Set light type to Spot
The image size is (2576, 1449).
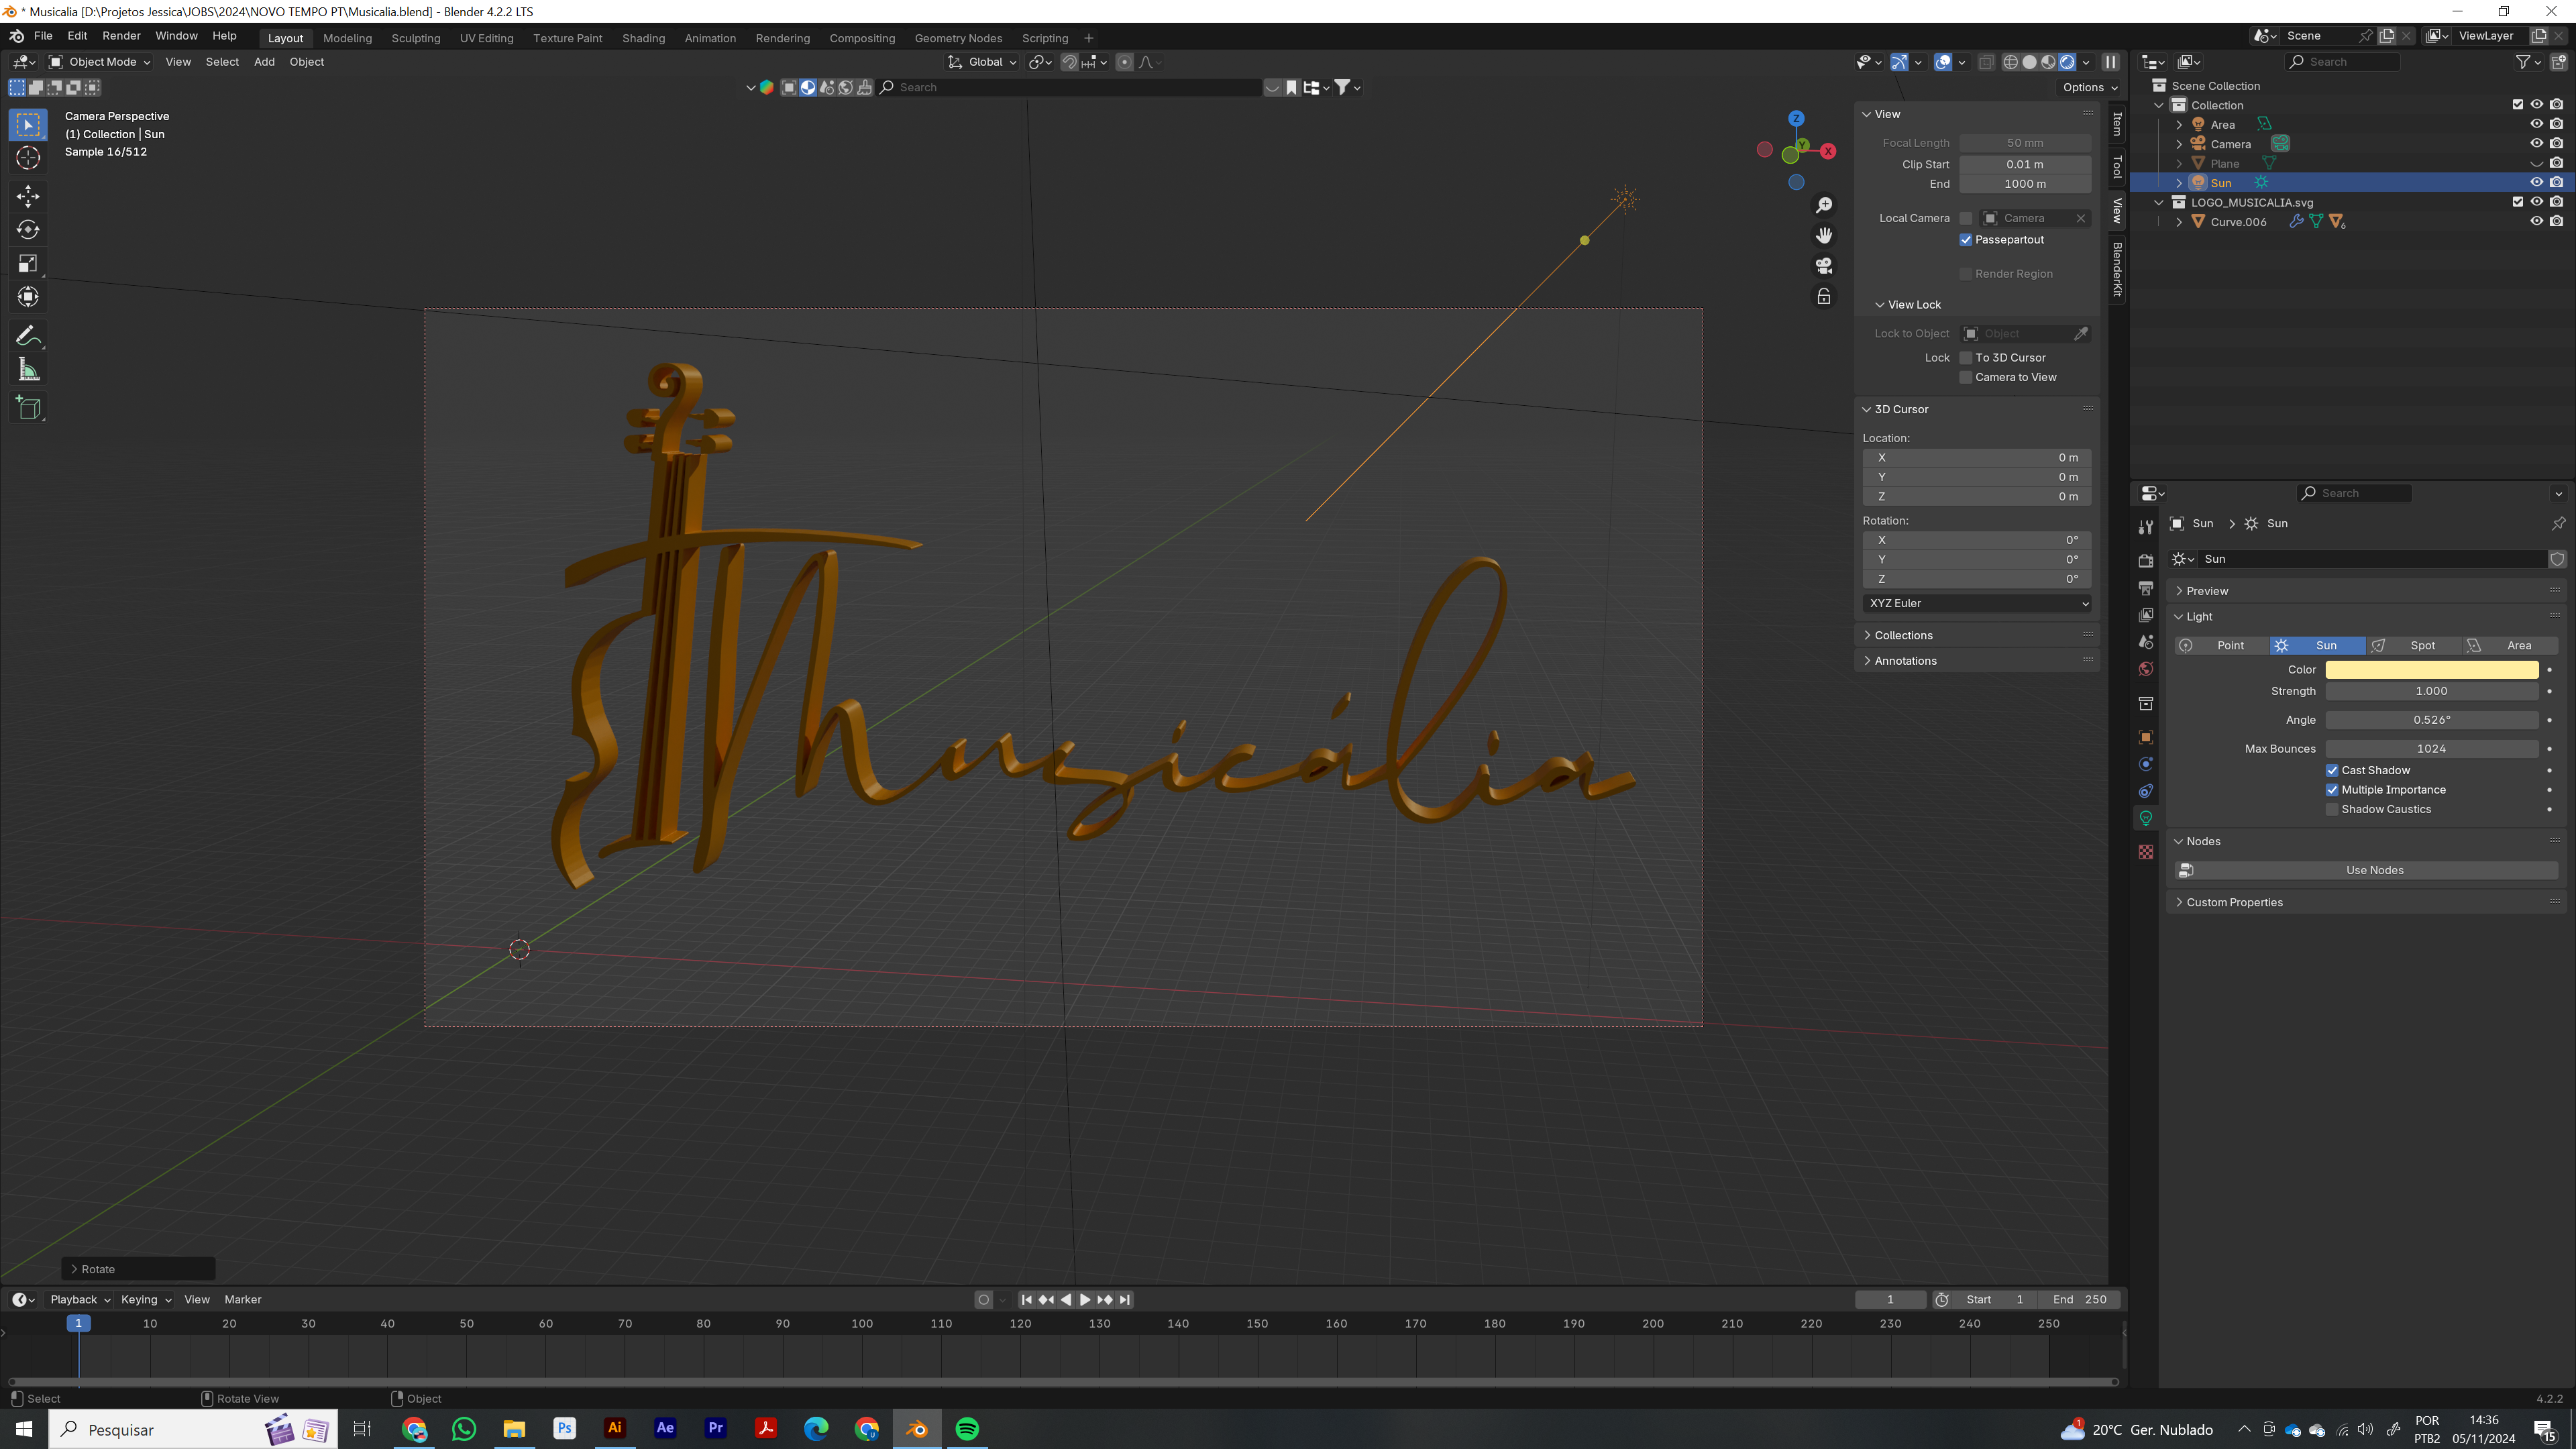(2414, 646)
